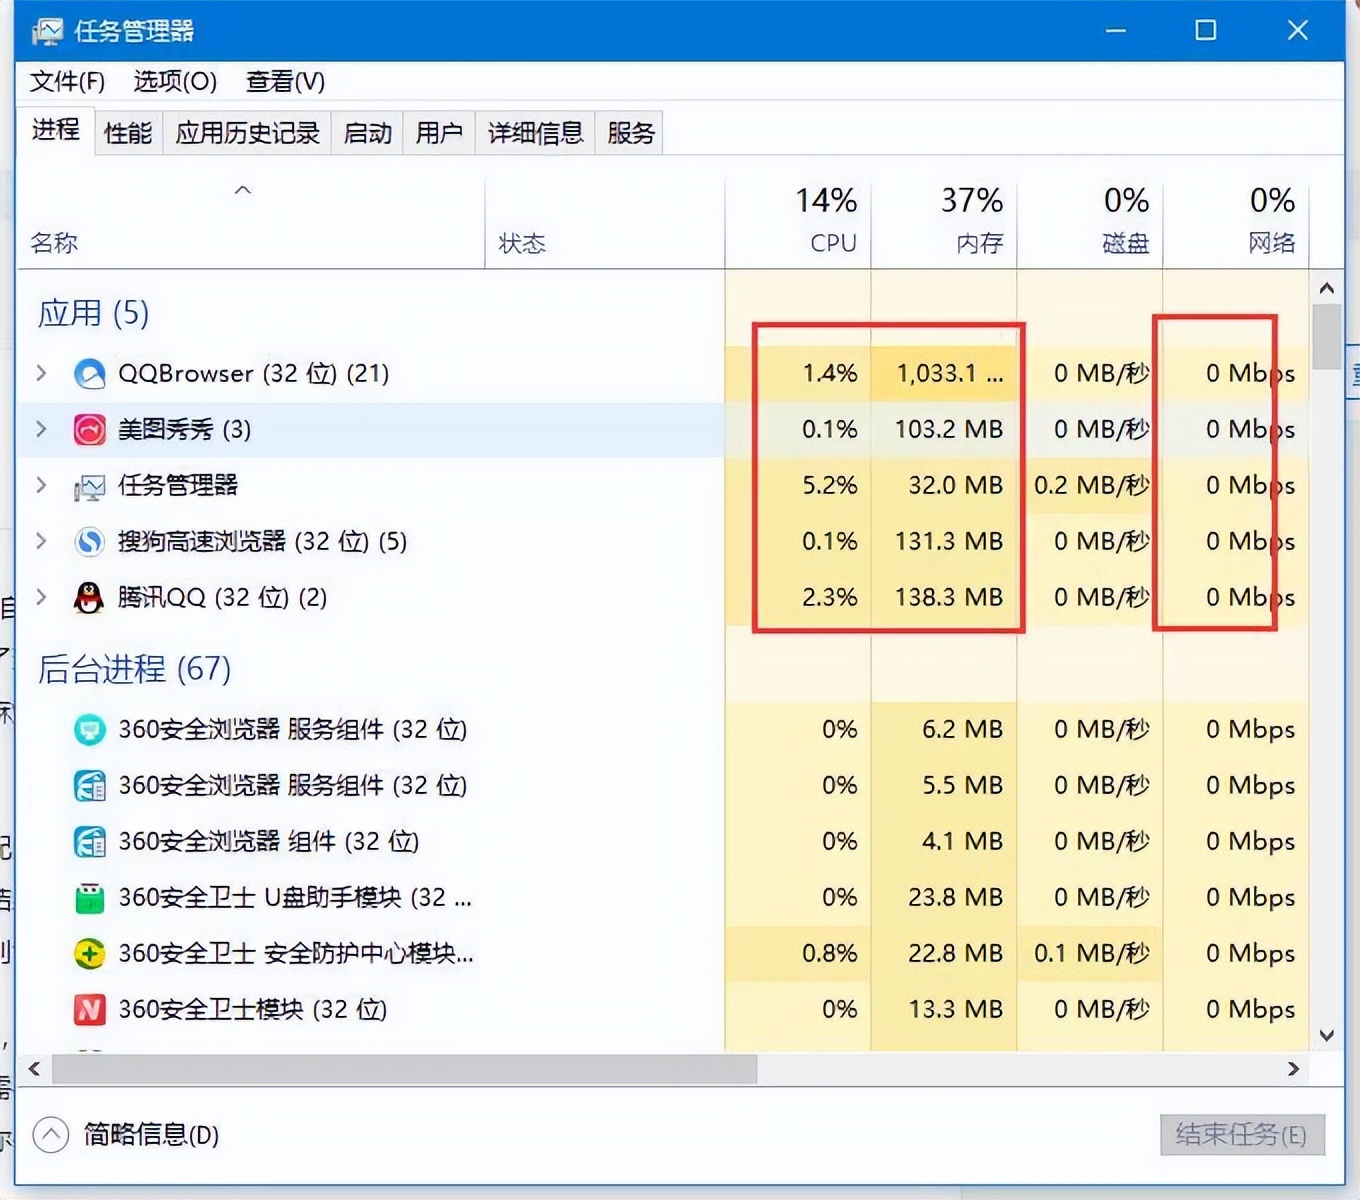Screen dimensions: 1360x1200
Task: Open the 选项(O) menu
Action: (x=175, y=82)
